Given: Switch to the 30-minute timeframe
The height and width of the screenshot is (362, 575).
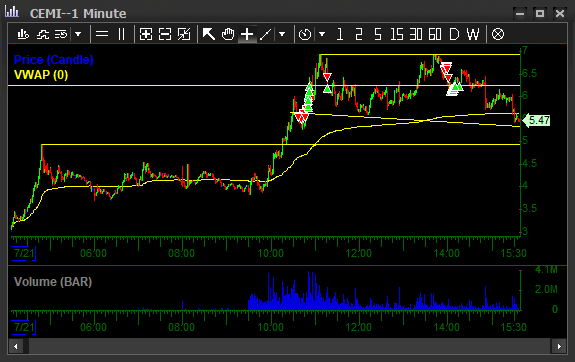Looking at the screenshot, I should 416,34.
